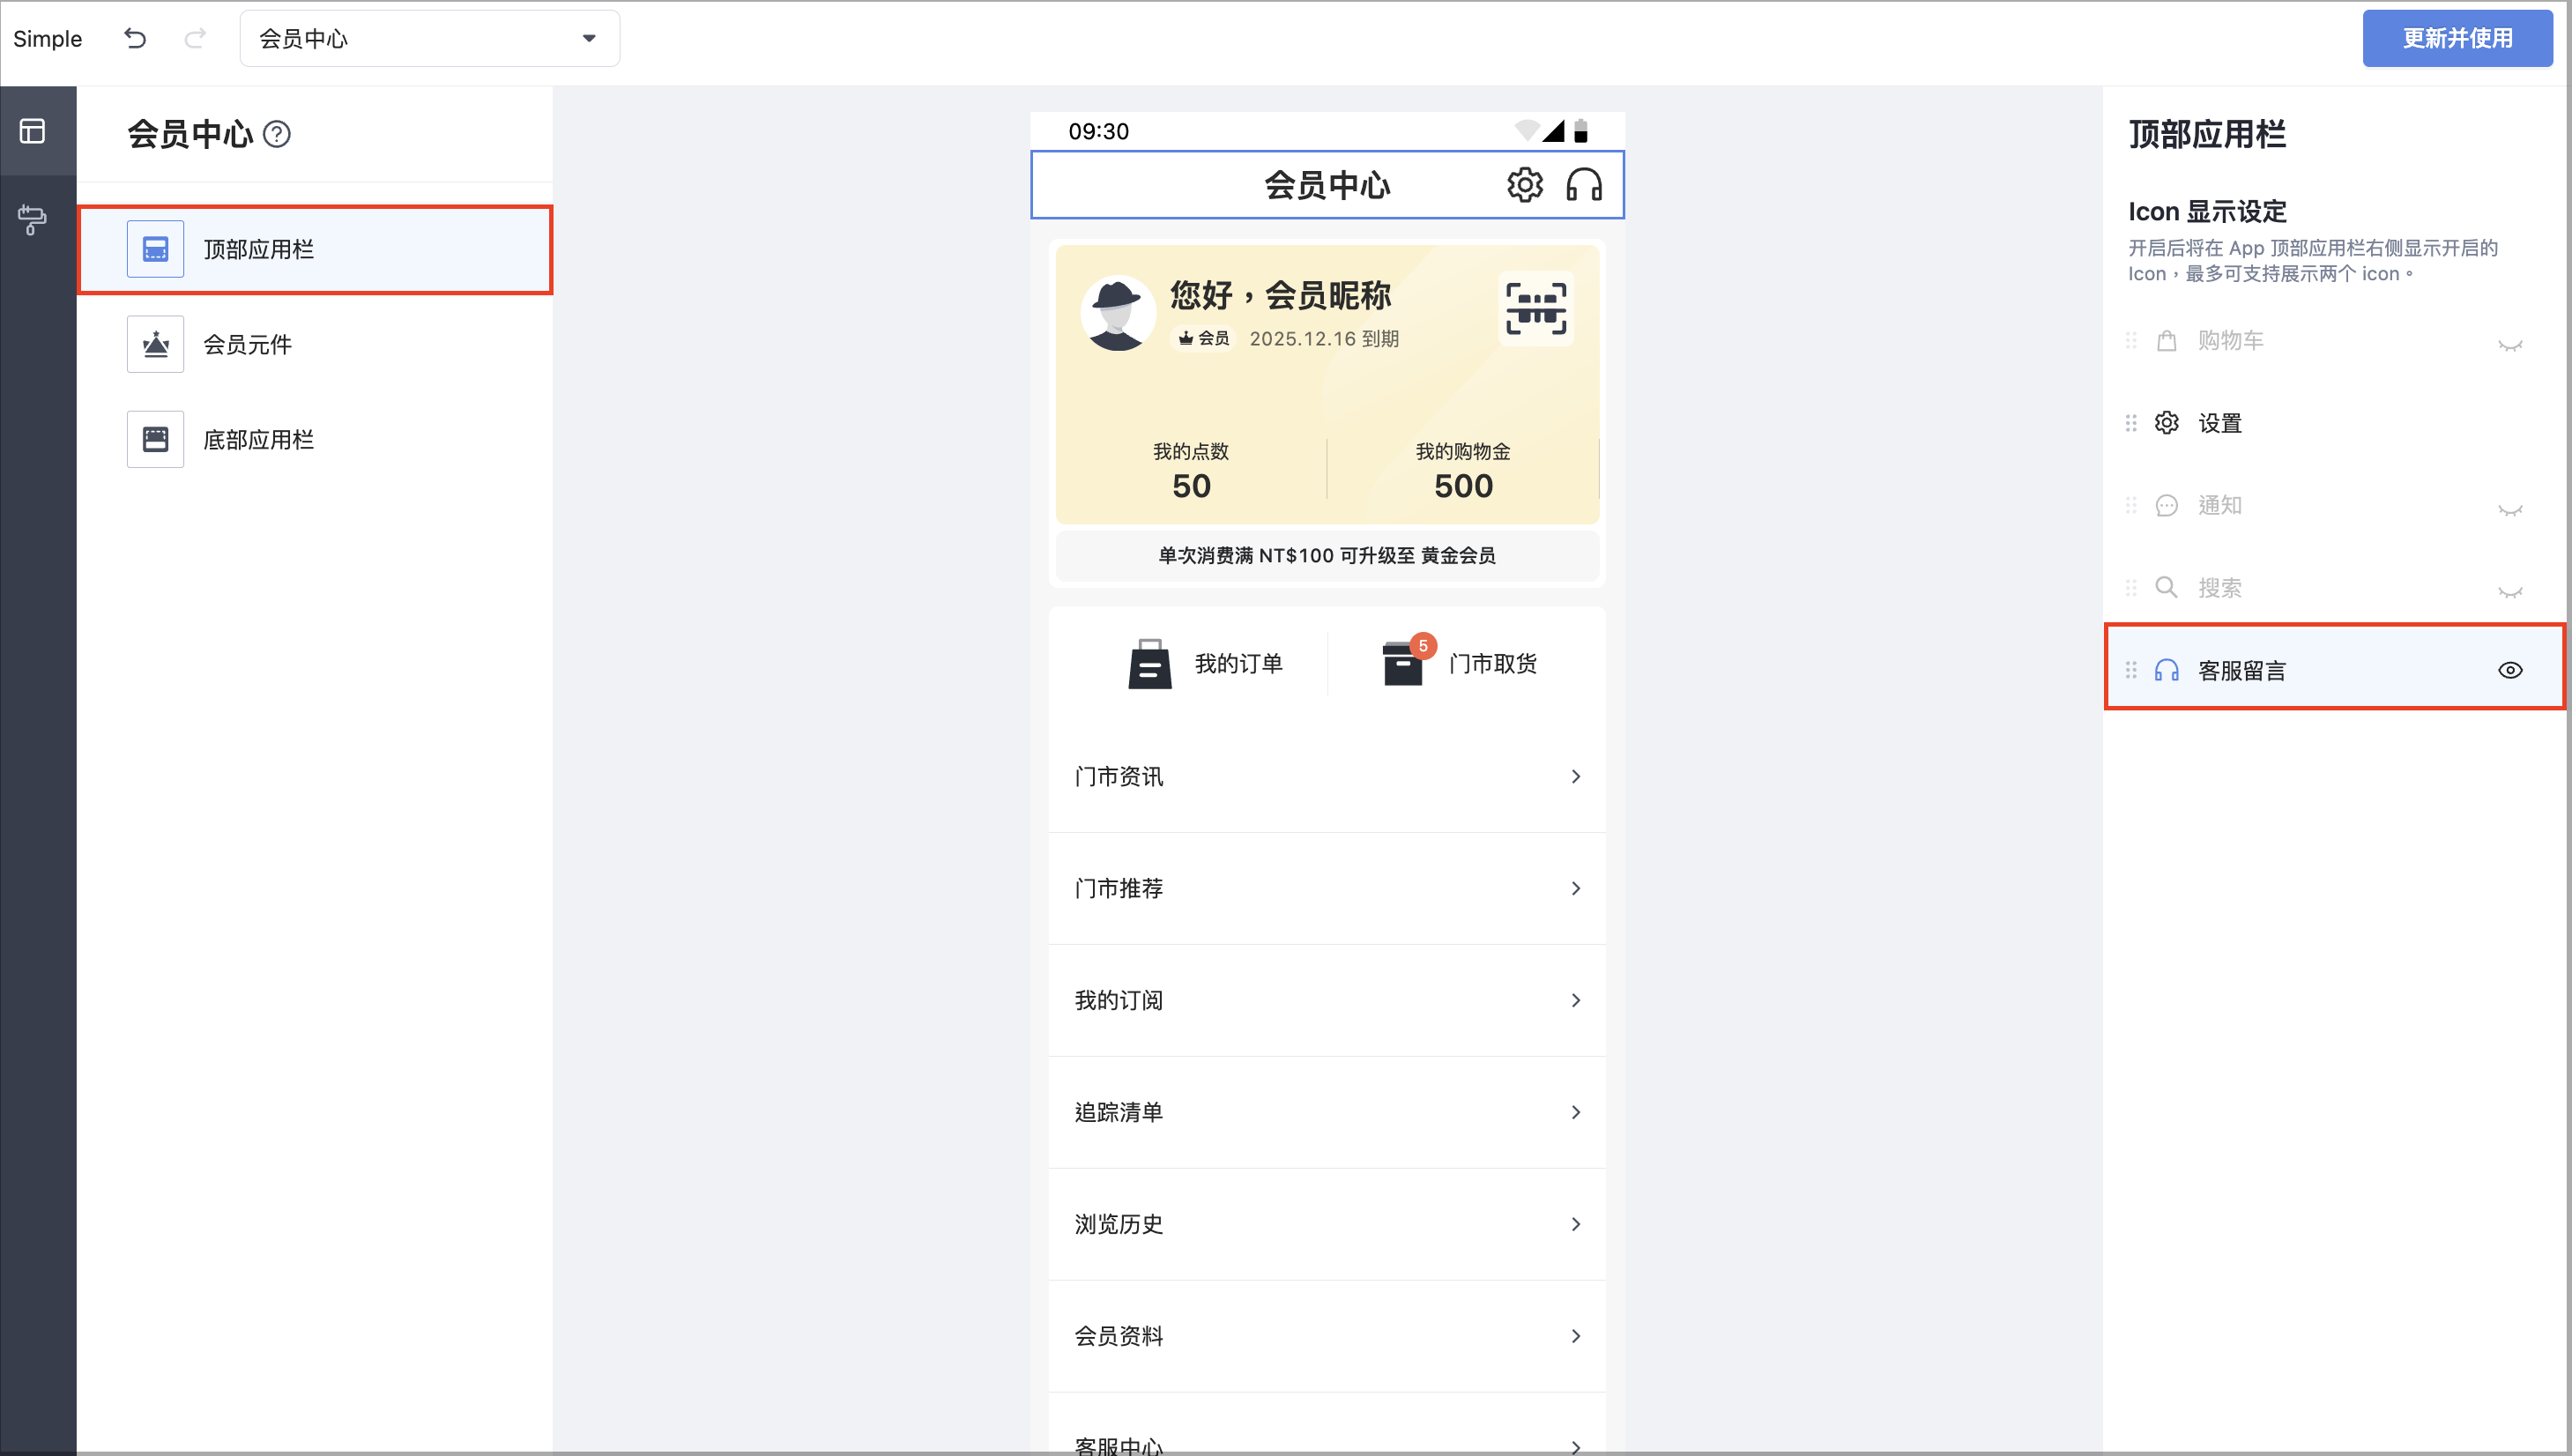Screen dimensions: 2572x1456
Task: Click the 单次消费满 NT$100 upgrade banner
Action: click(1327, 556)
